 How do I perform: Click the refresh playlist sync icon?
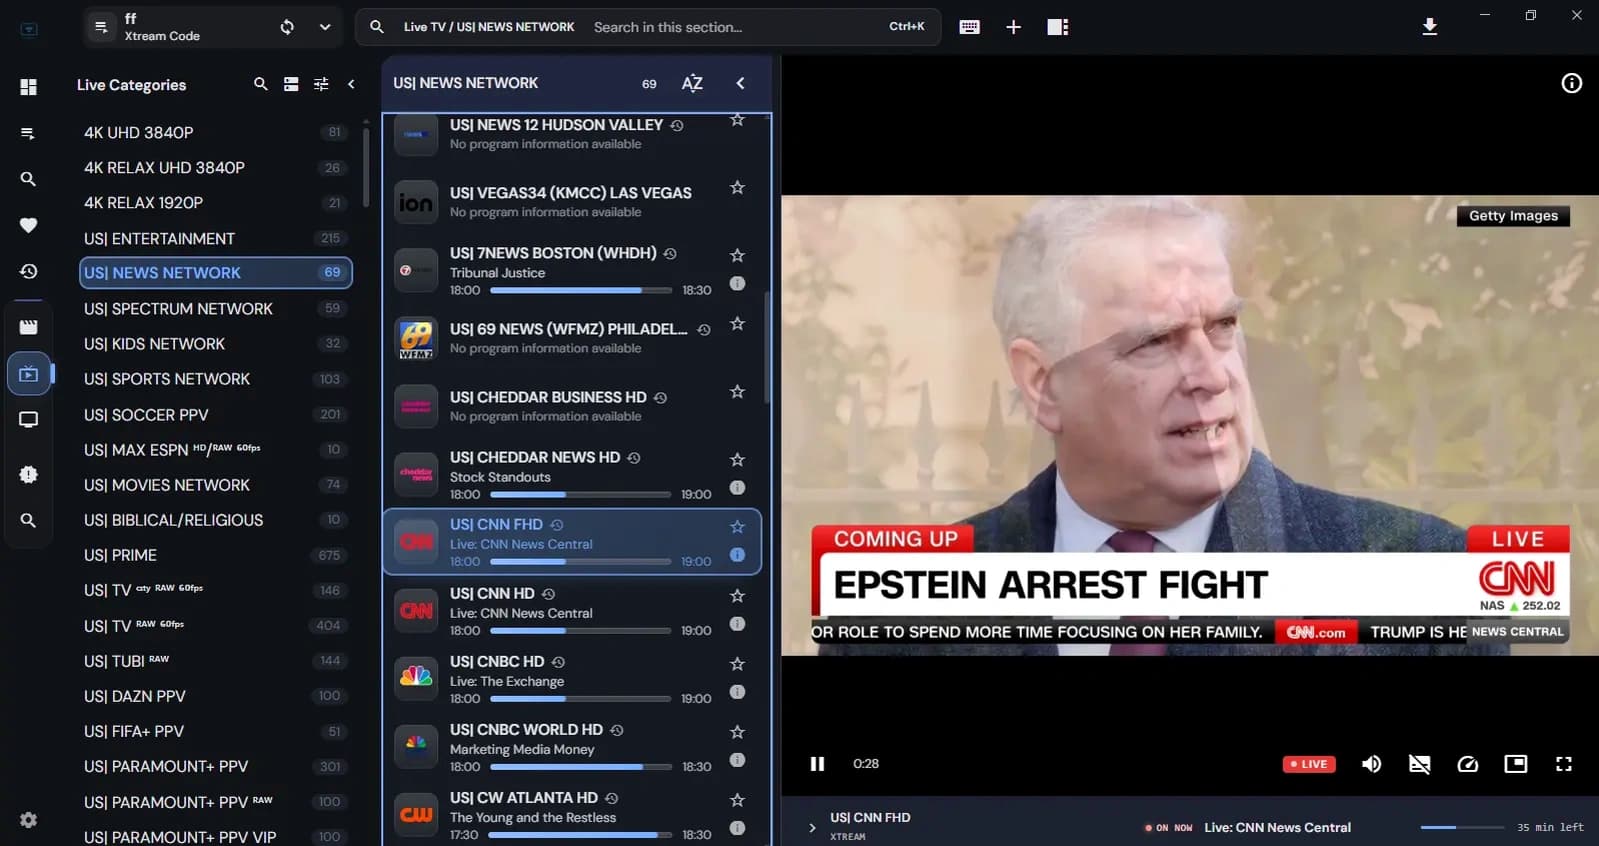[287, 27]
